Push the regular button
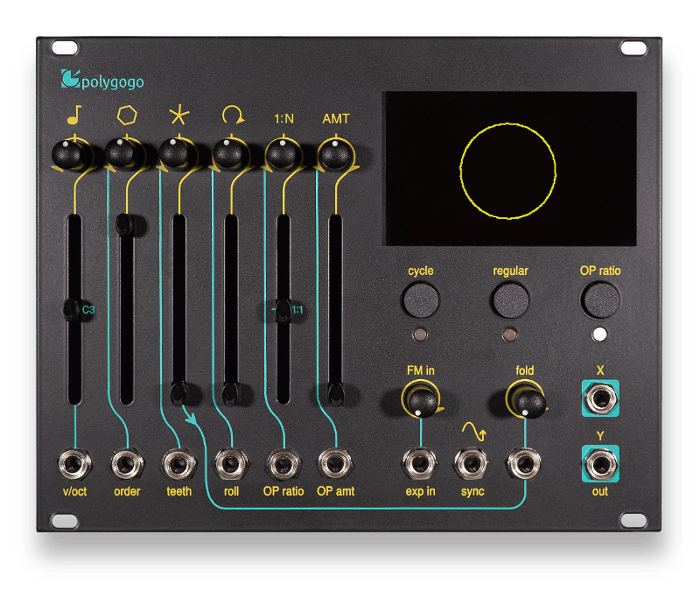The height and width of the screenshot is (591, 700). pos(510,300)
